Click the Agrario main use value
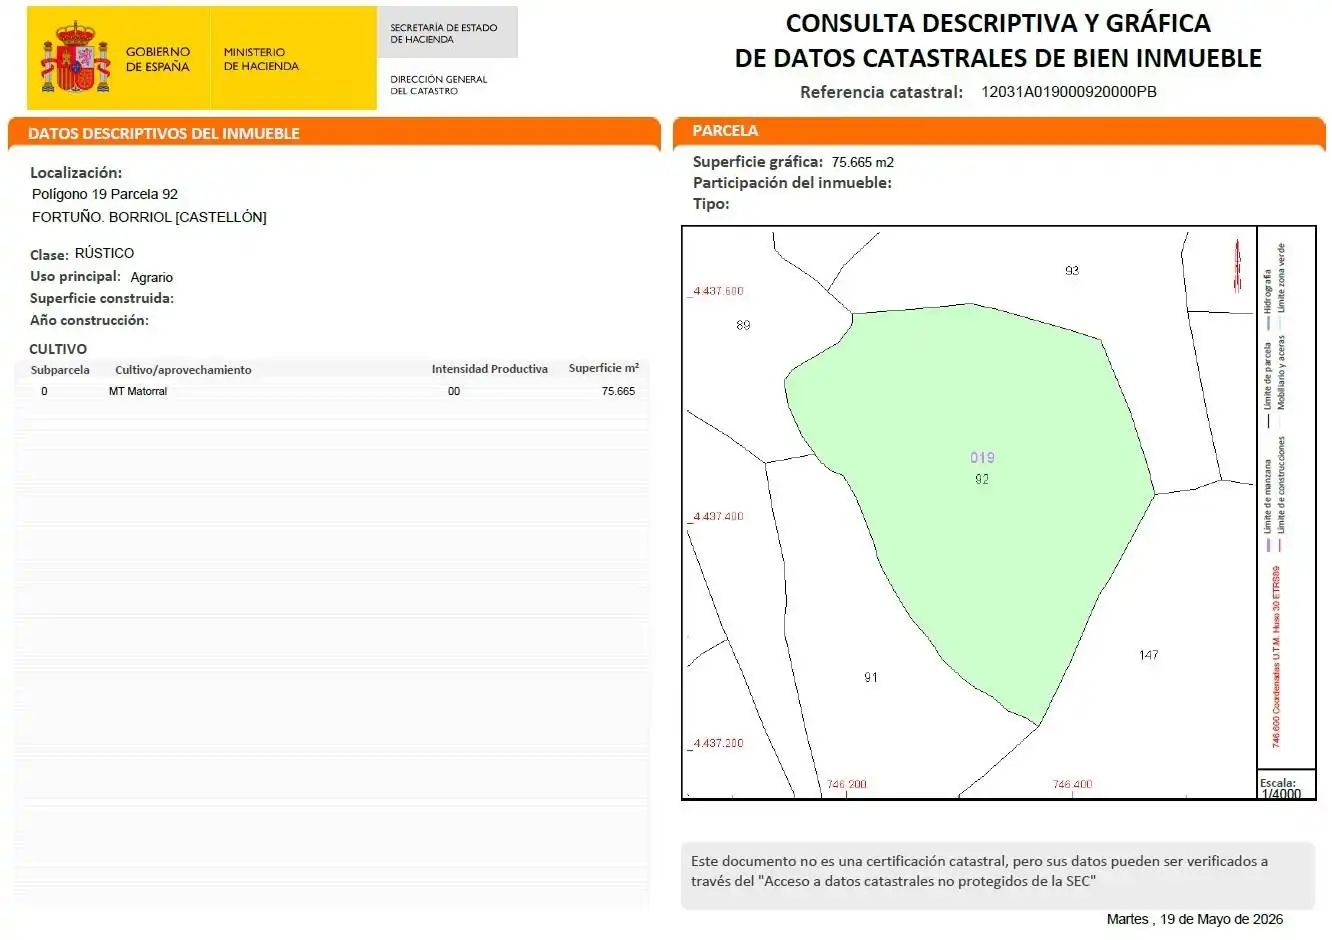Screen dimensions: 1332x940 coord(152,277)
